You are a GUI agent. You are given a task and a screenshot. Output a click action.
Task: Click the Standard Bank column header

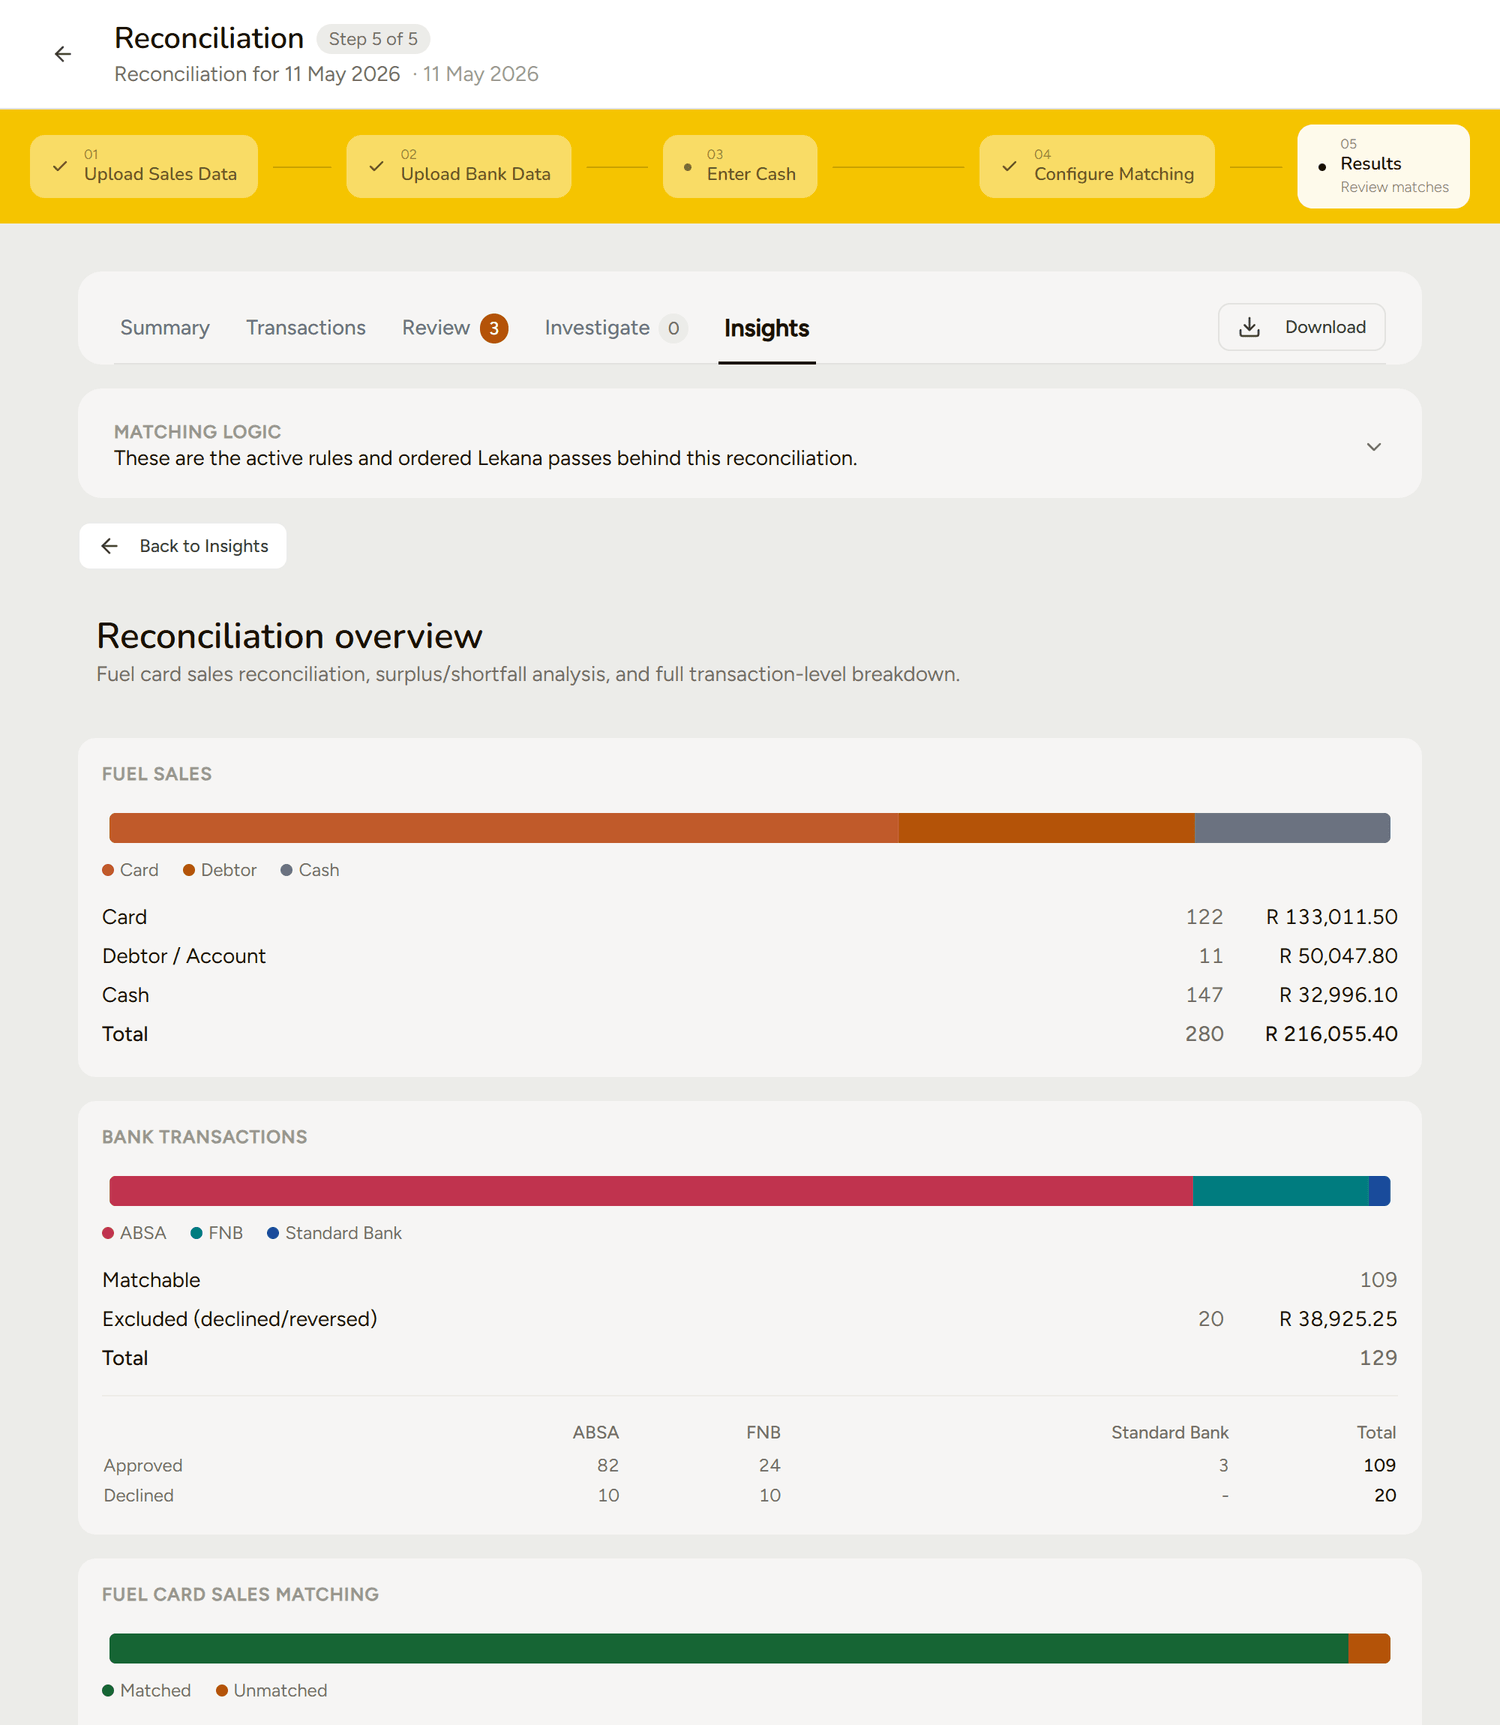point(1170,1433)
